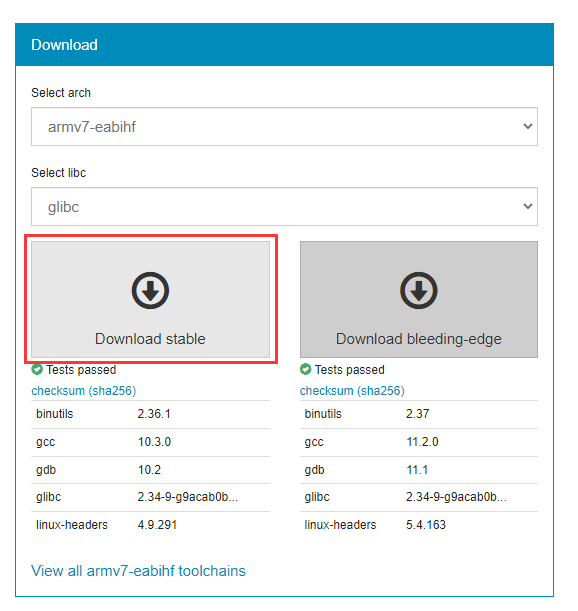This screenshot has width=578, height=611.
Task: Click green check icon under Download bleeding-edge
Action: tap(306, 369)
